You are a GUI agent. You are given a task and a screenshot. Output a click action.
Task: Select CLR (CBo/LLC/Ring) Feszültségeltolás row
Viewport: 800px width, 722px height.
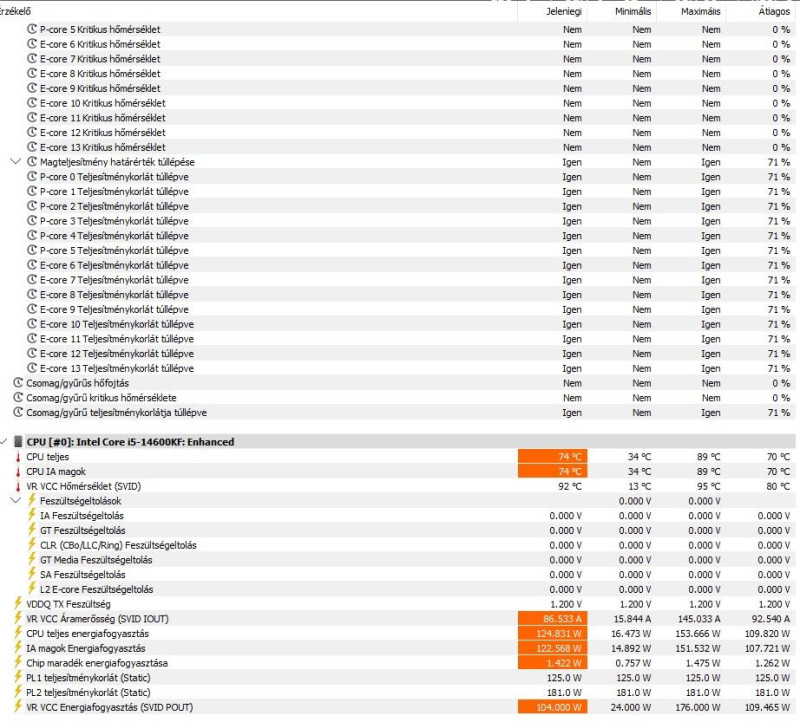[x=398, y=545]
